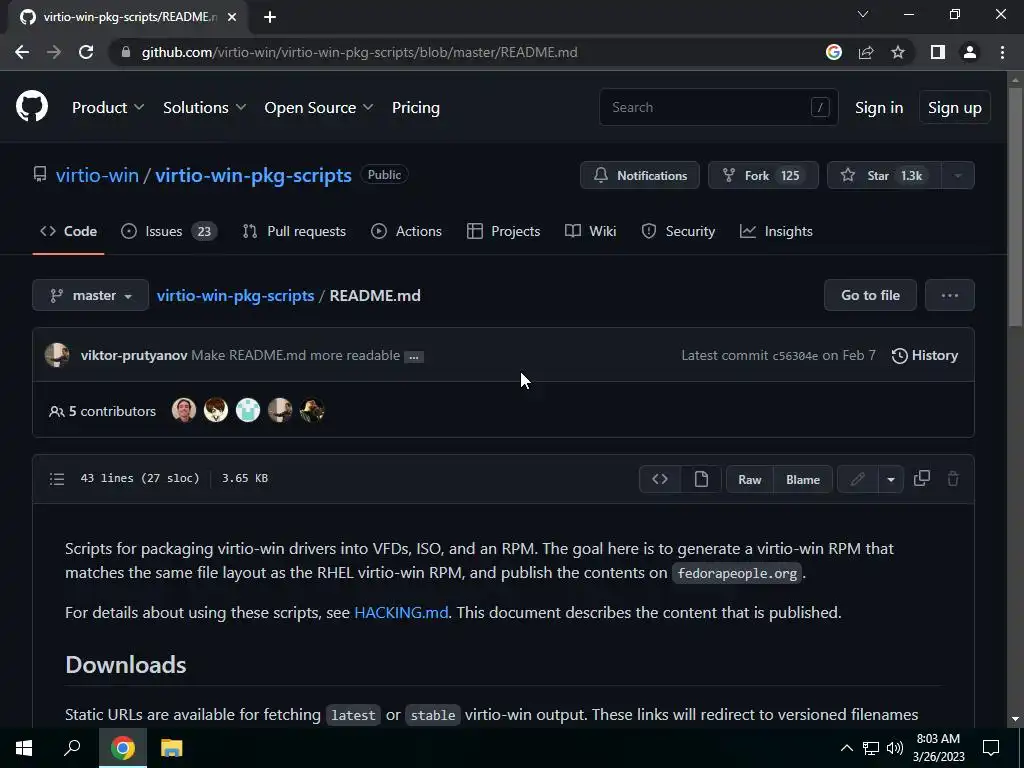Open the Chrome profile icon
This screenshot has width=1024, height=768.
pos(970,52)
